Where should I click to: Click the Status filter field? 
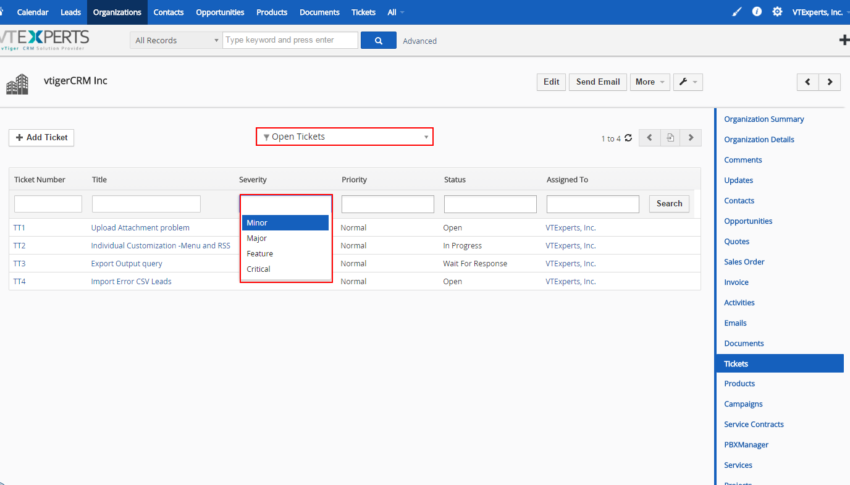[490, 204]
